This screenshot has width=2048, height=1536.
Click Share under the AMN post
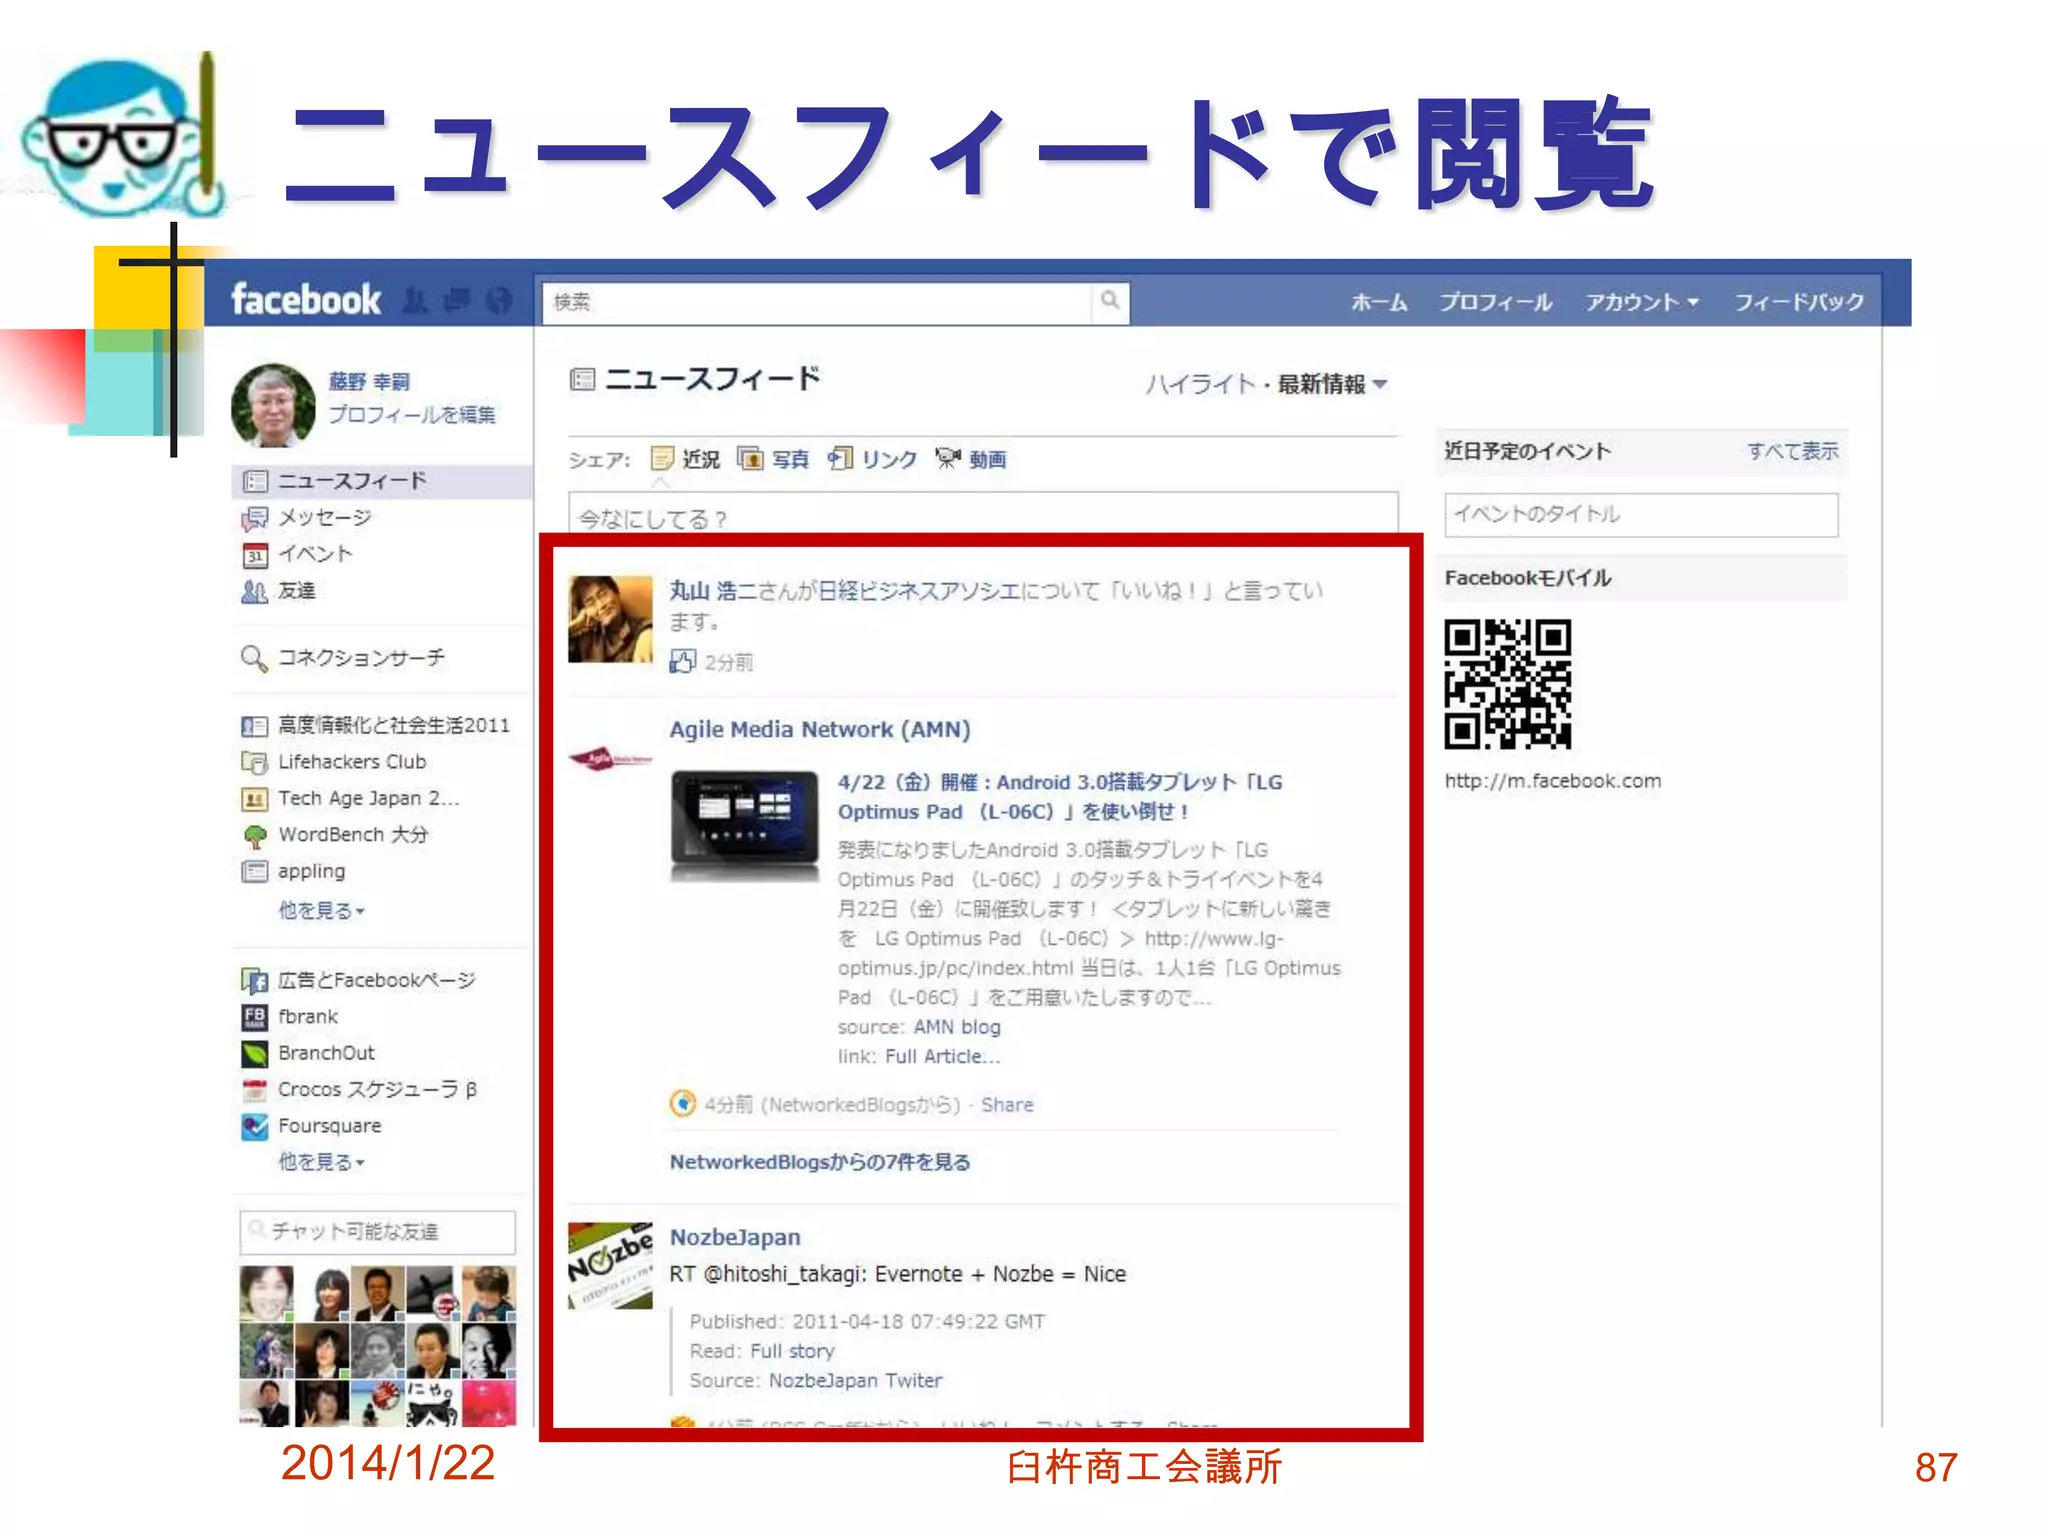click(x=1007, y=1105)
